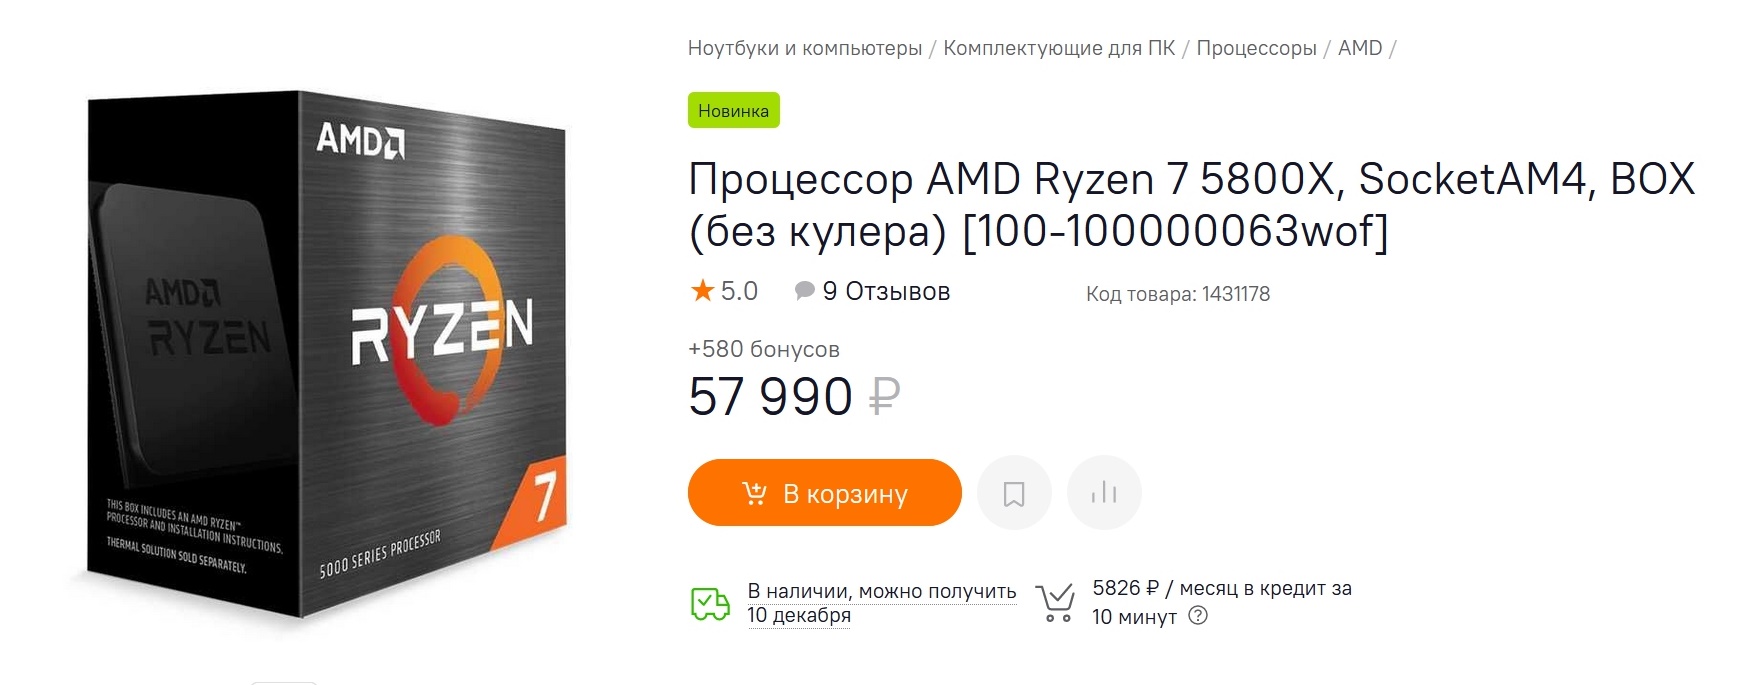The image size is (1747, 685).
Task: Click the cart checkmark credit icon
Action: [1055, 602]
